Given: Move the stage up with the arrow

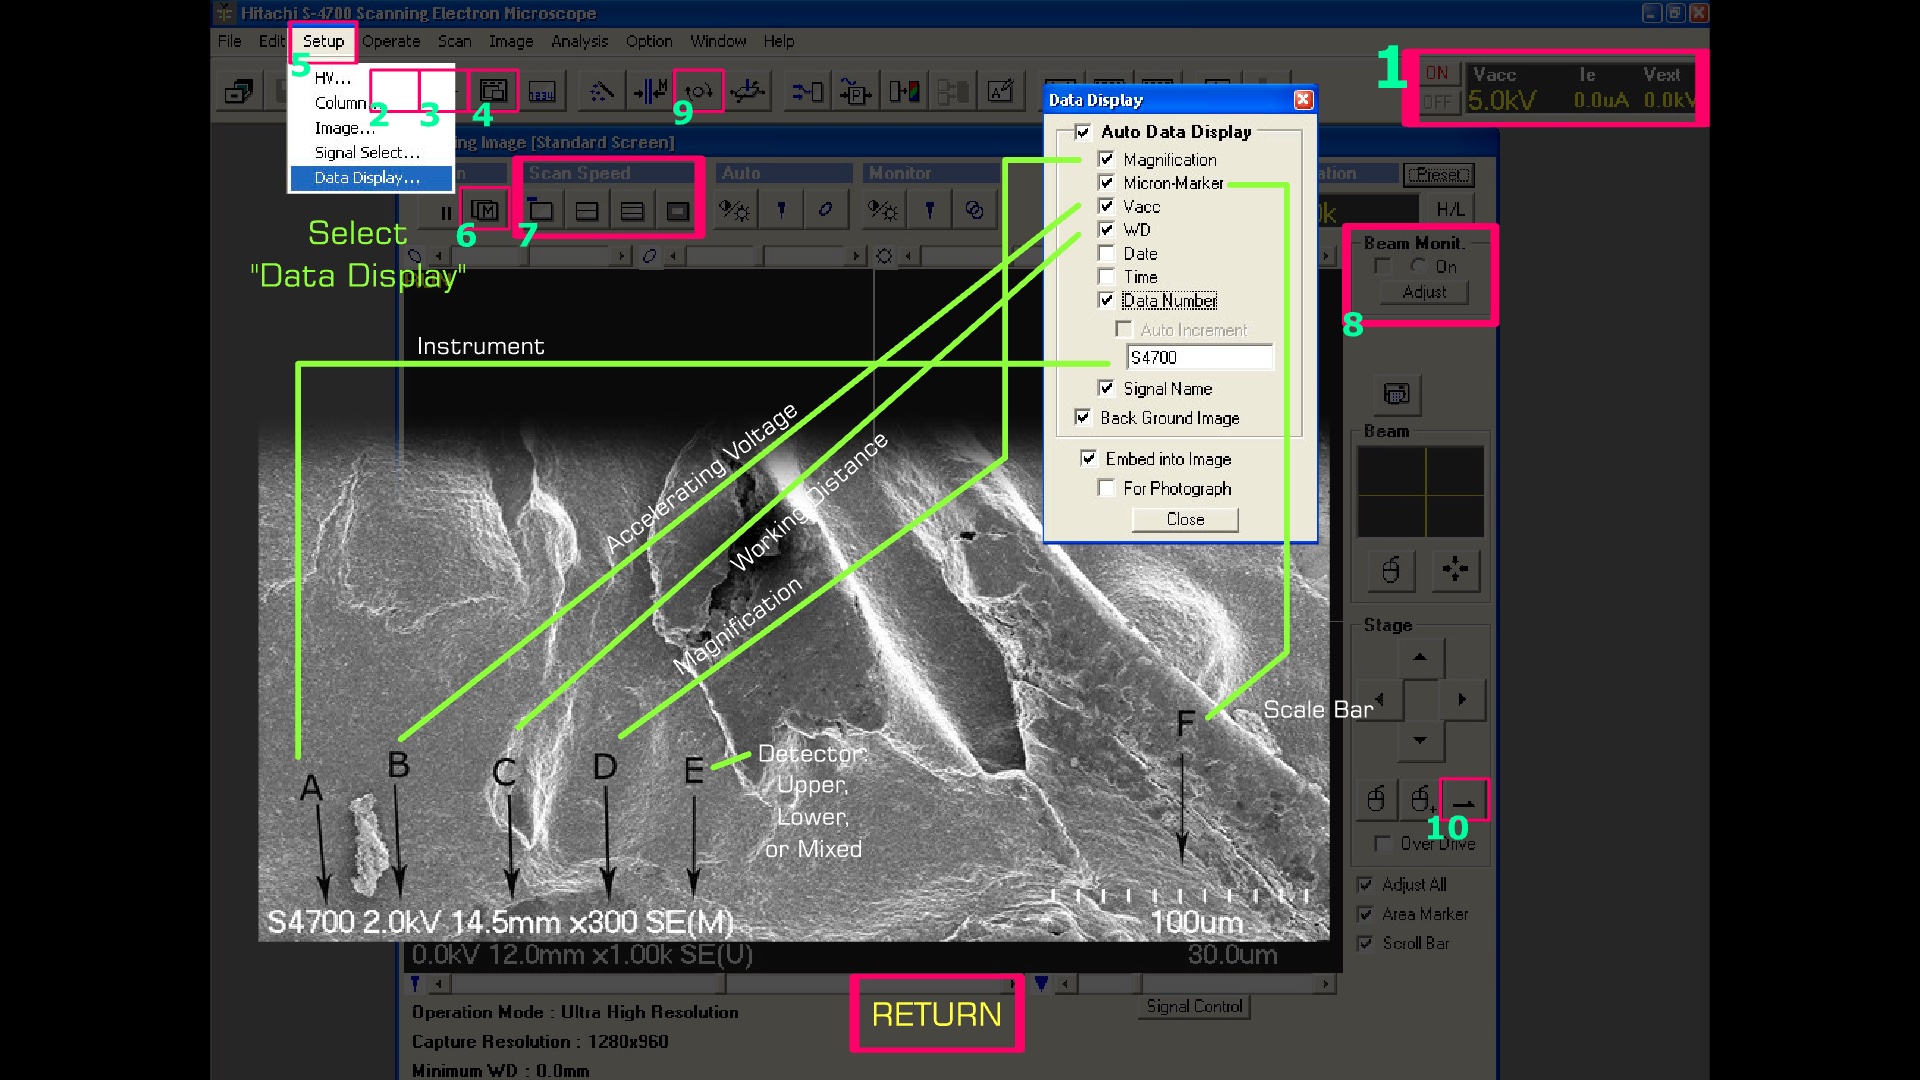Looking at the screenshot, I should pos(1420,658).
